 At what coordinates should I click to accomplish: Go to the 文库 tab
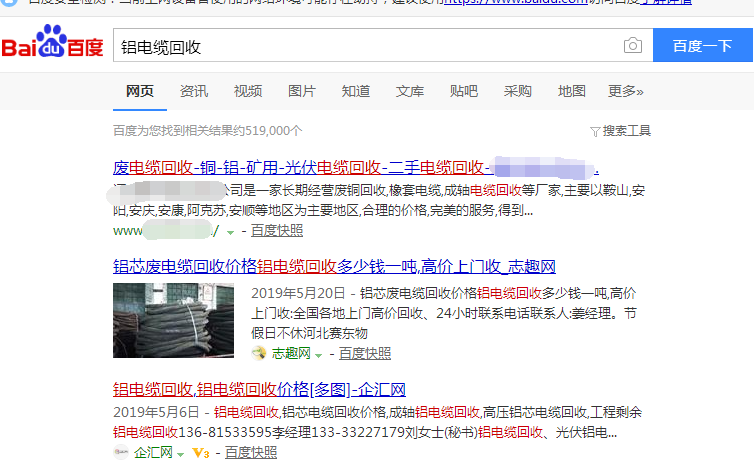410,91
